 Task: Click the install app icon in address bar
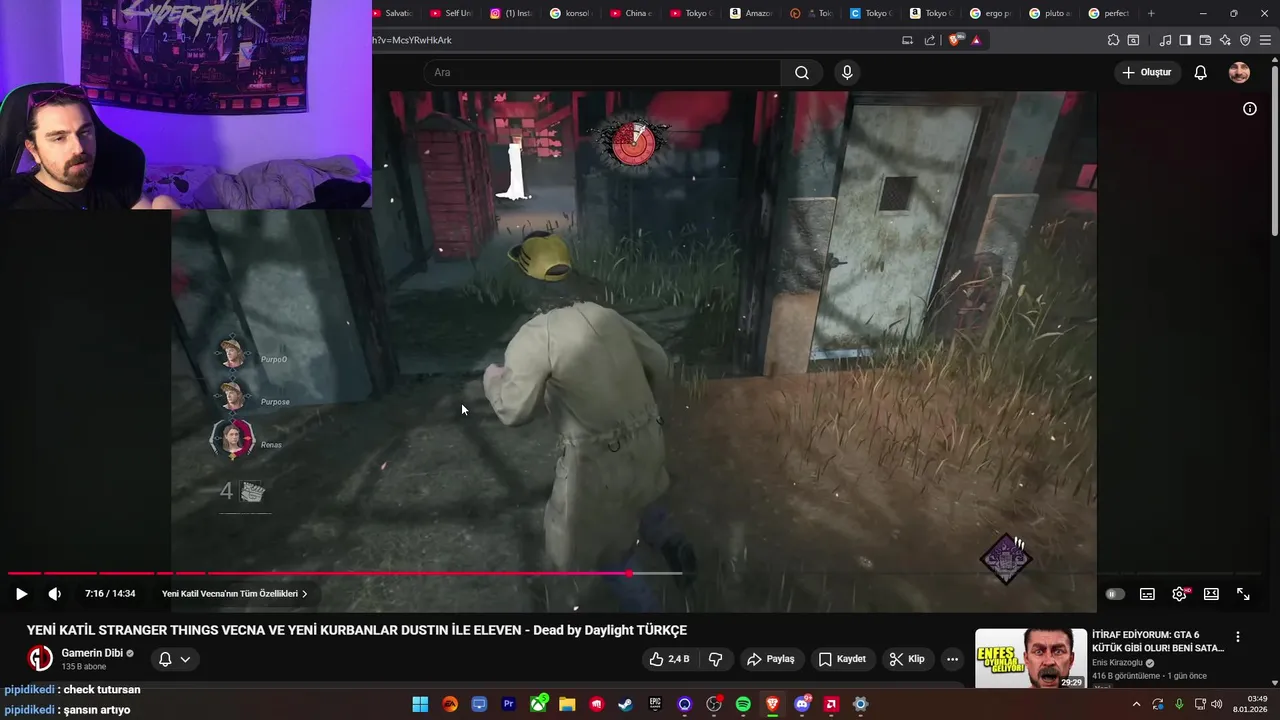[x=907, y=40]
